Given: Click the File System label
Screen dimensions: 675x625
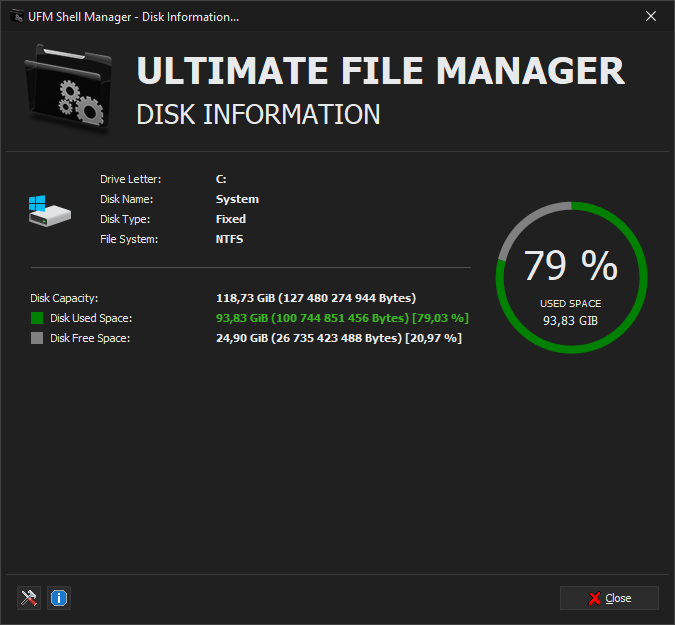Looking at the screenshot, I should pyautogui.click(x=129, y=239).
